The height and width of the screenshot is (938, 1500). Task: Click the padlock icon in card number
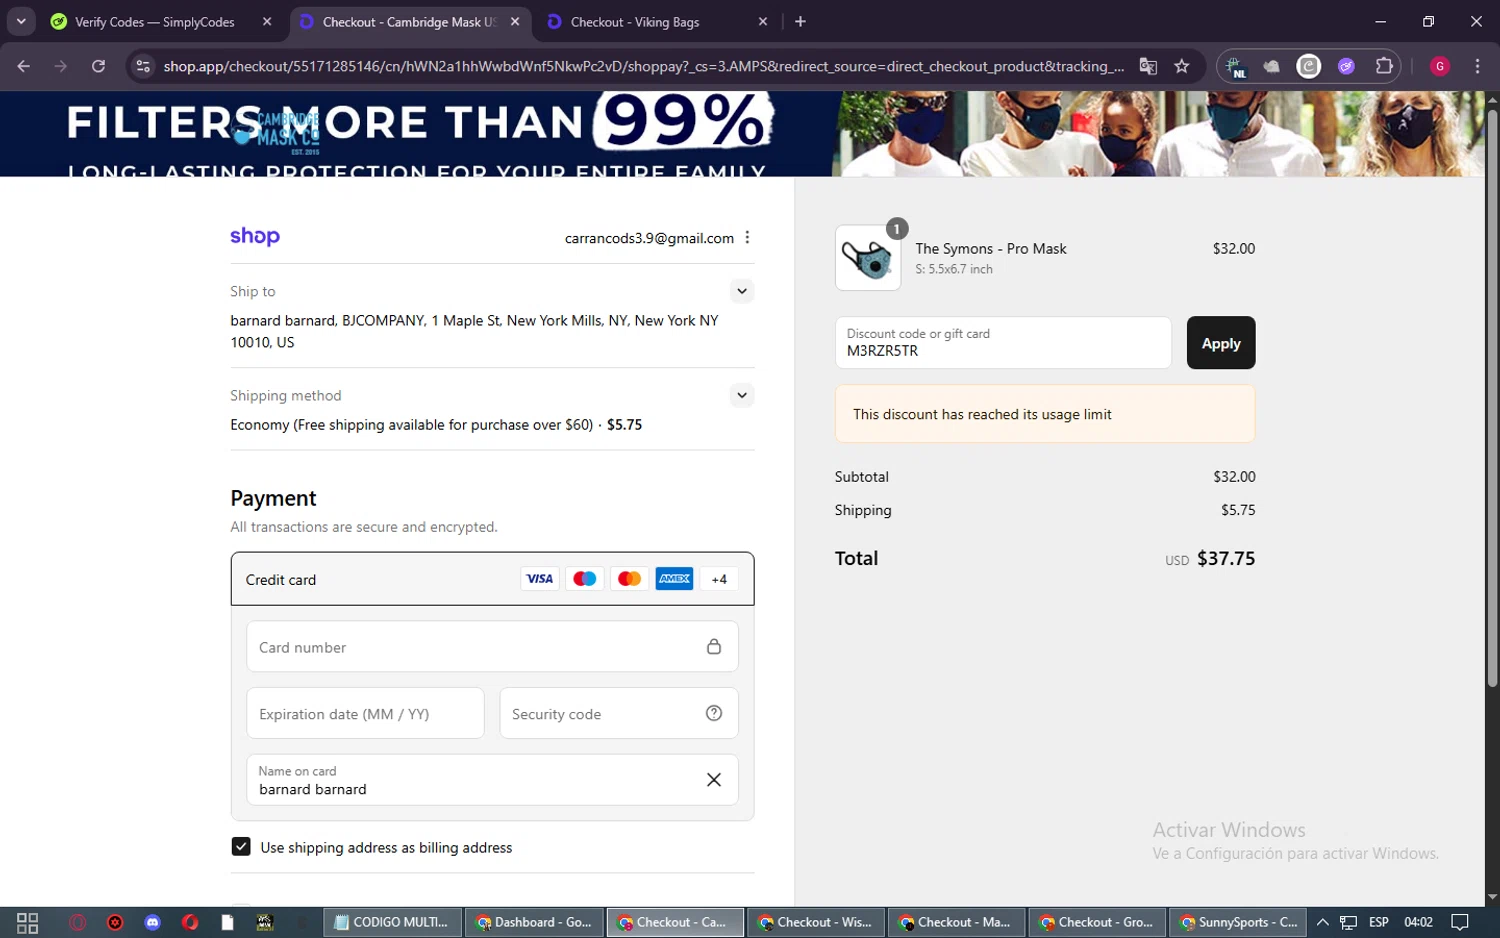[x=714, y=647]
